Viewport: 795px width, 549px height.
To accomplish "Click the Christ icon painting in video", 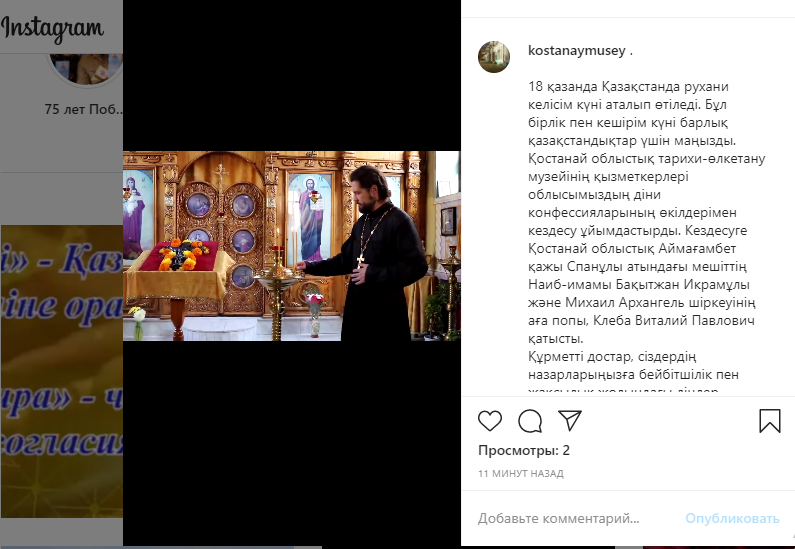I will [310, 218].
